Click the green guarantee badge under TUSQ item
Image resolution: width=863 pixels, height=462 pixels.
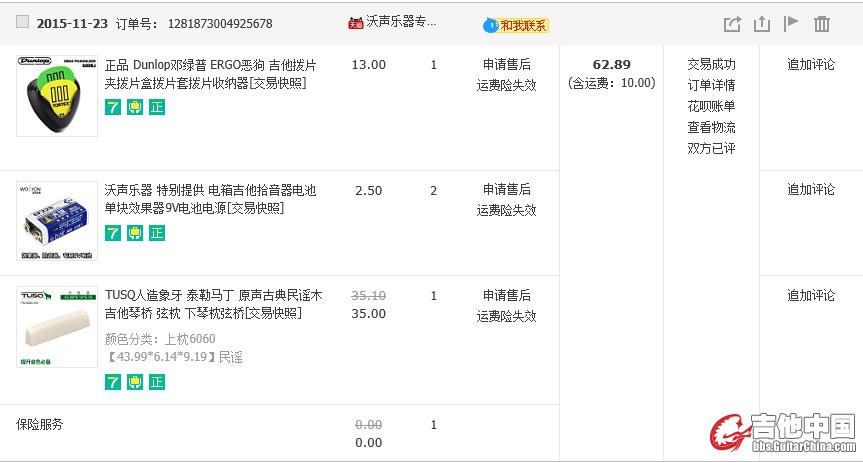135,382
